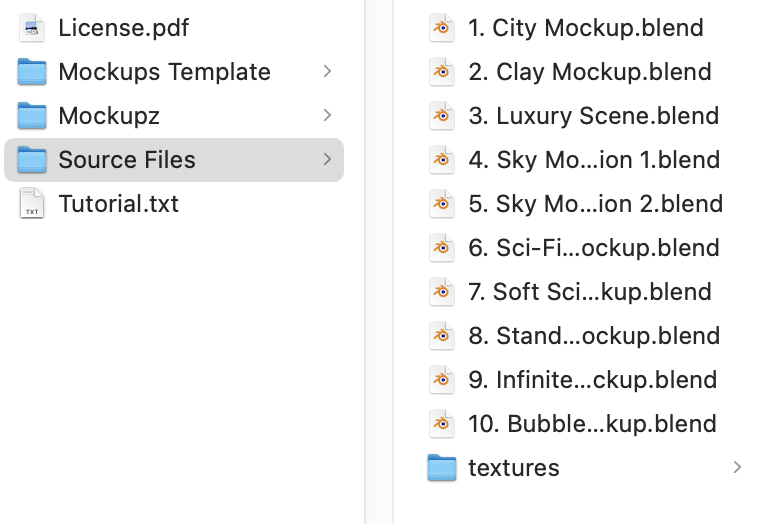
Task: Click the Blender icon for 10. Bubble mockup file
Action: [x=441, y=424]
